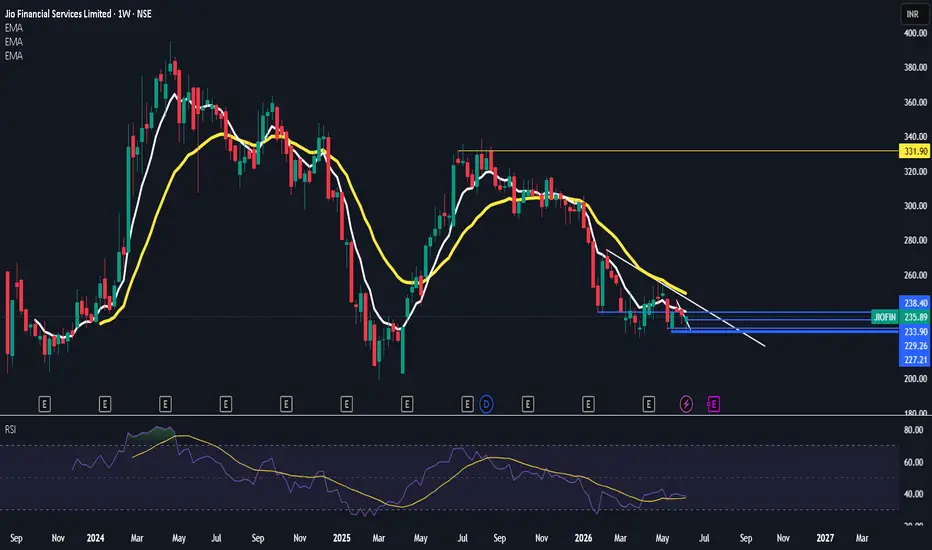The height and width of the screenshot is (550, 932).
Task: Open the January 2024 earnings E marker
Action: click(105, 405)
